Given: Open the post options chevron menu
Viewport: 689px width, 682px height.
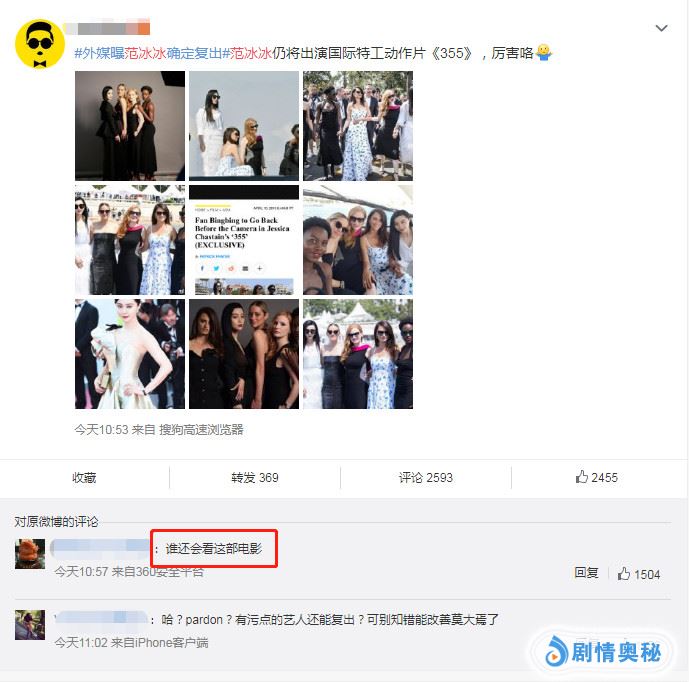Looking at the screenshot, I should pos(661,28).
